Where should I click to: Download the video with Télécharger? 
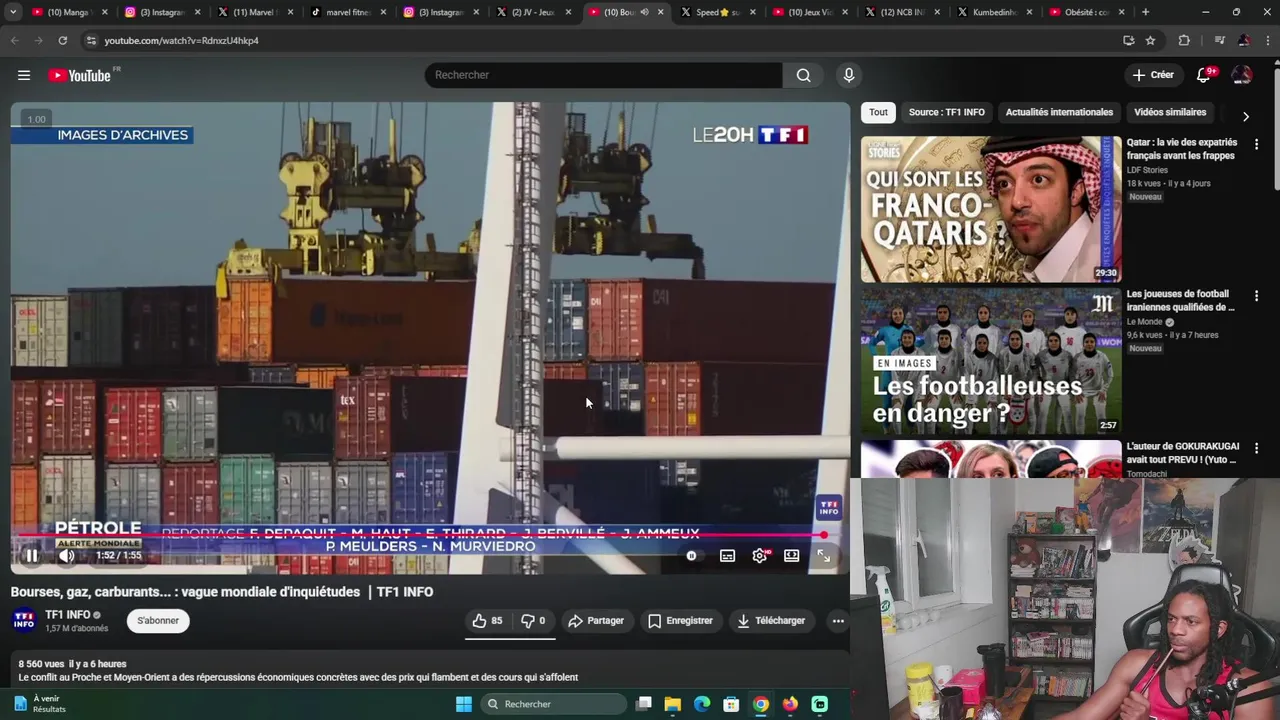[770, 621]
